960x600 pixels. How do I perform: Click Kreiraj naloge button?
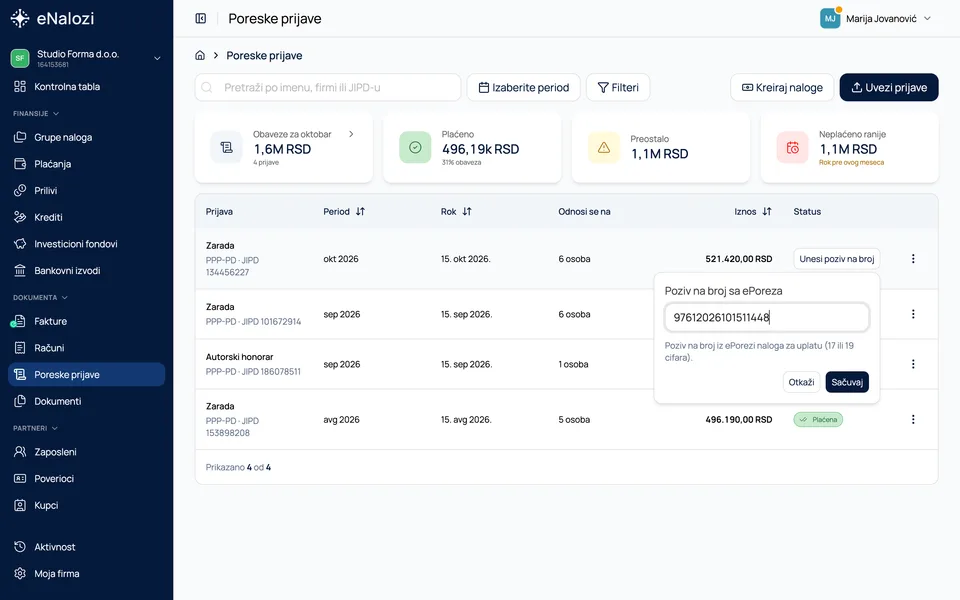click(x=782, y=88)
